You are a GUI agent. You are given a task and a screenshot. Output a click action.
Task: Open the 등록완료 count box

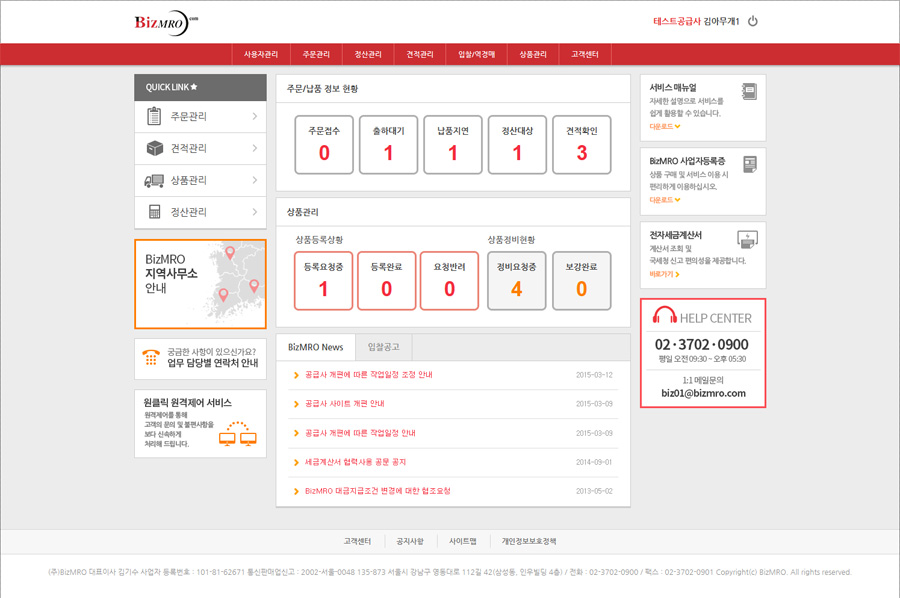[386, 281]
